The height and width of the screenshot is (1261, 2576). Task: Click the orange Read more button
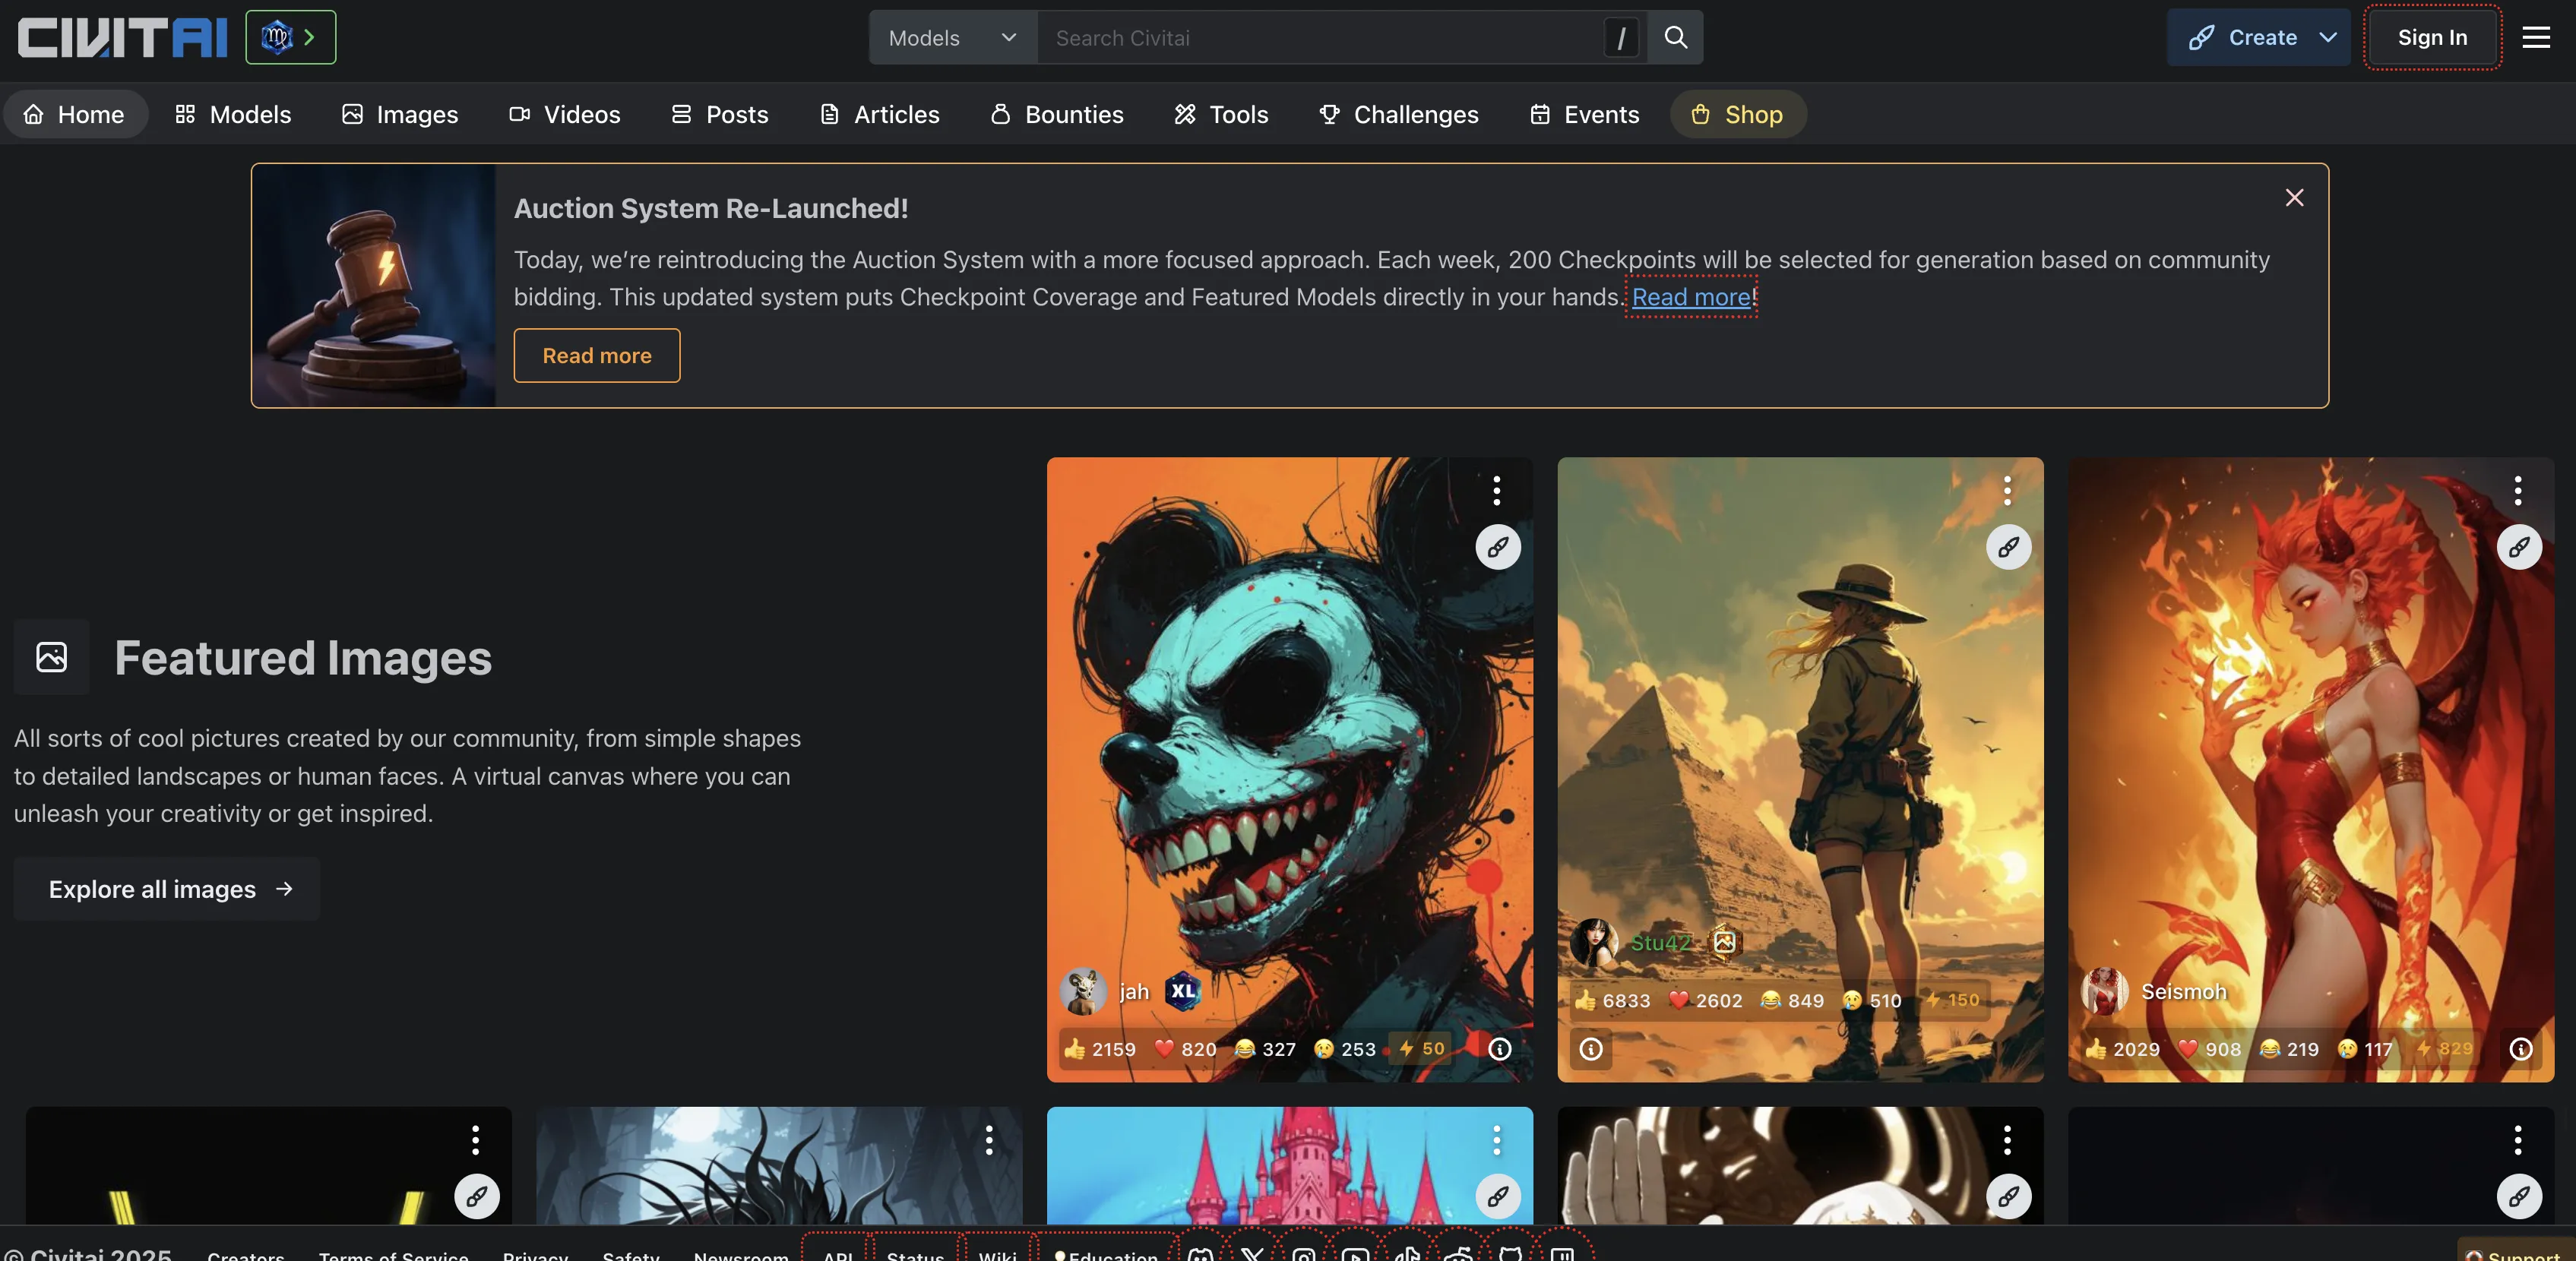point(597,355)
